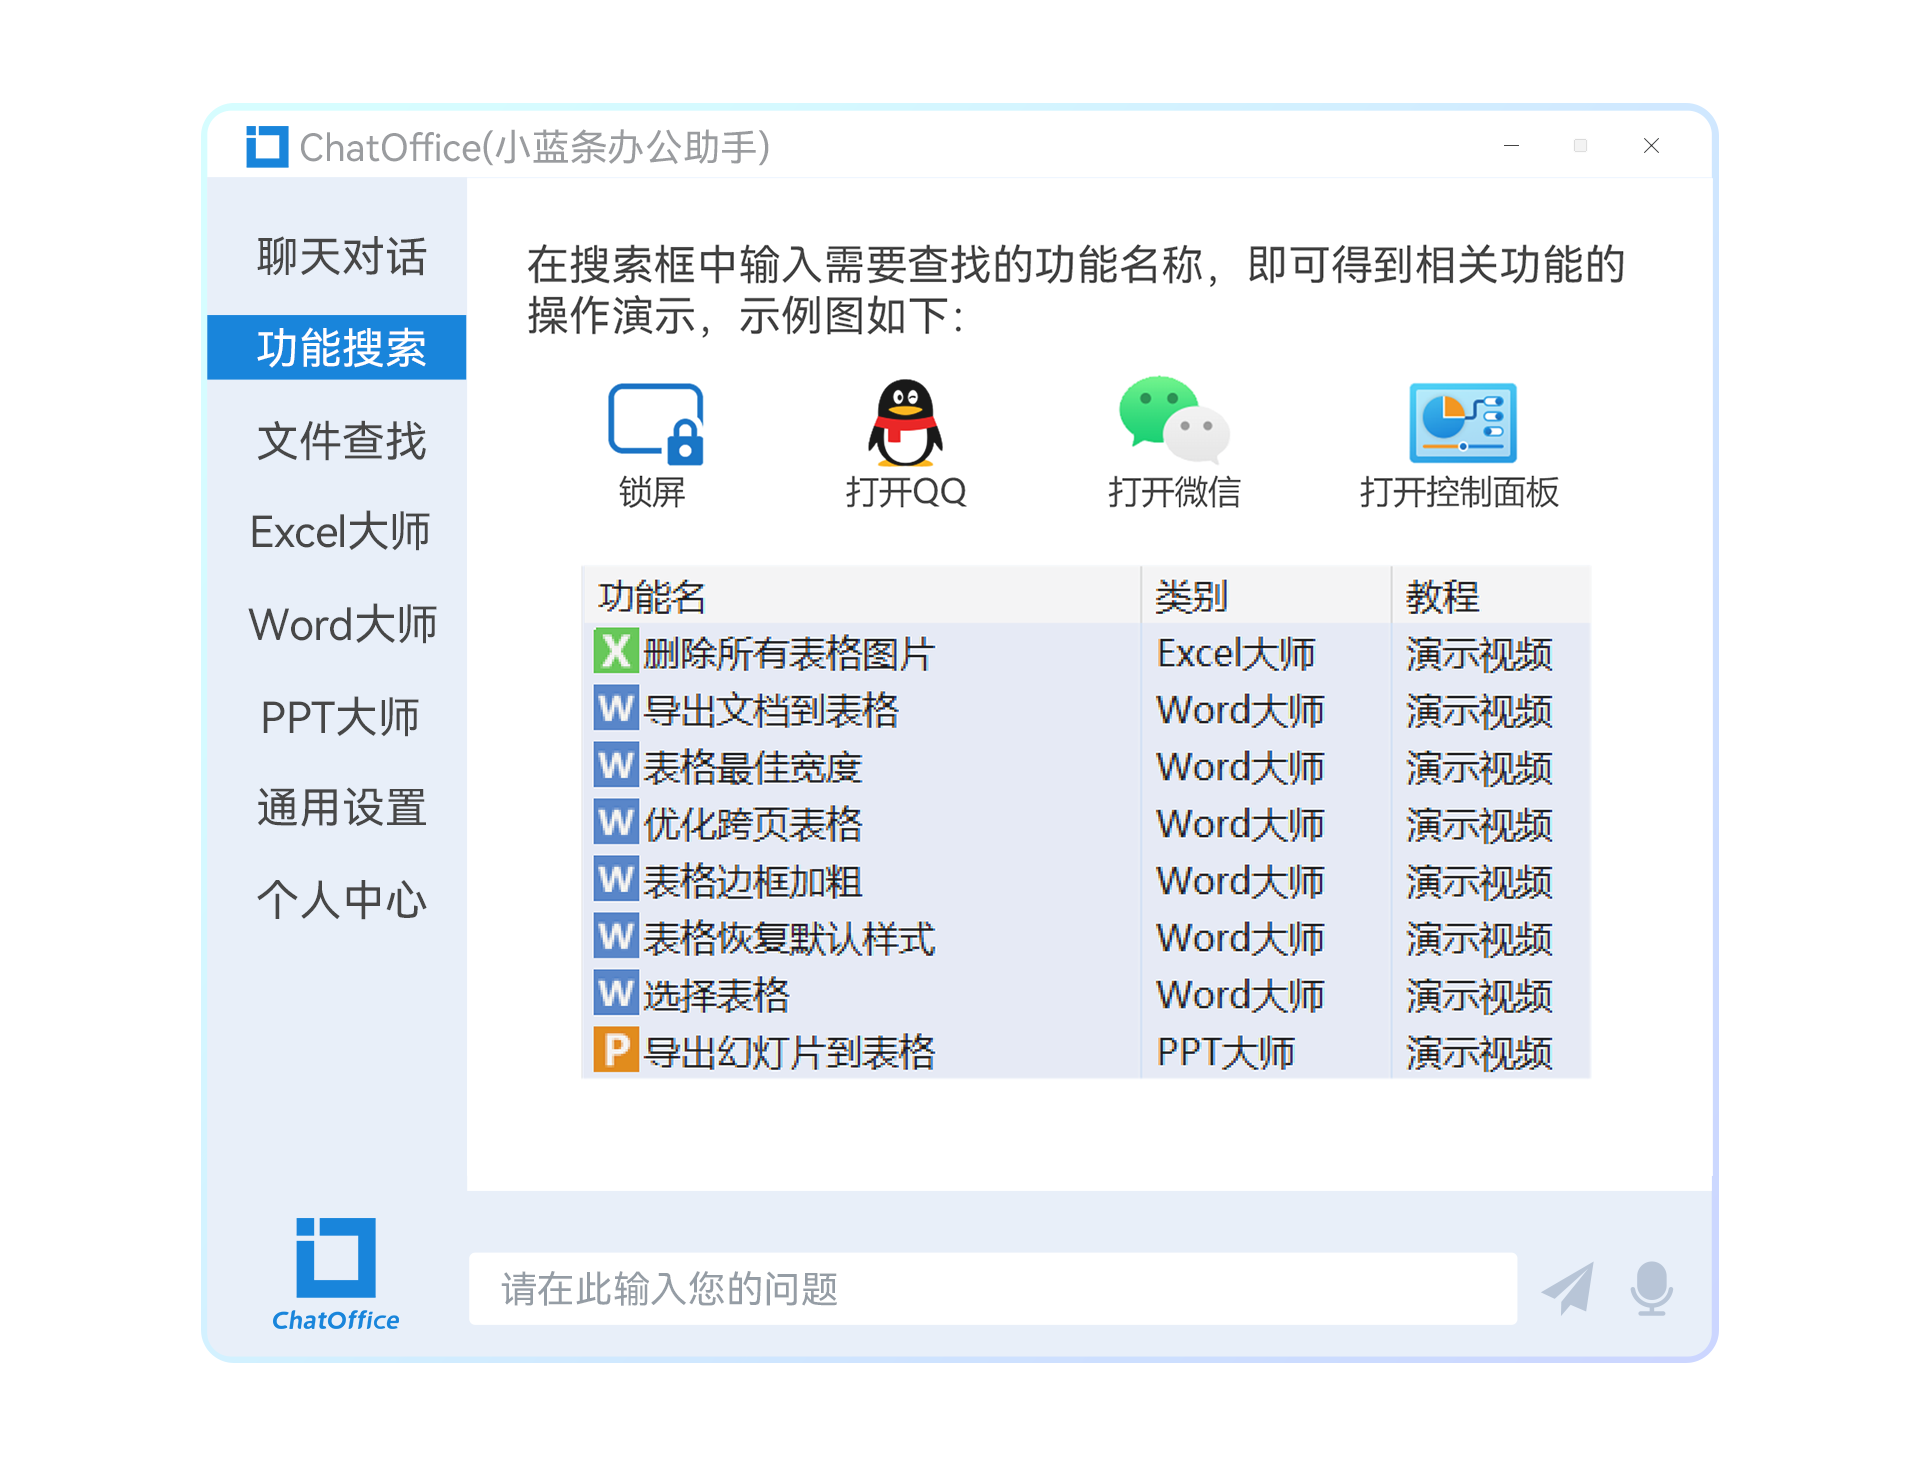Open 通用设置 in sidebar

pyautogui.click(x=341, y=808)
